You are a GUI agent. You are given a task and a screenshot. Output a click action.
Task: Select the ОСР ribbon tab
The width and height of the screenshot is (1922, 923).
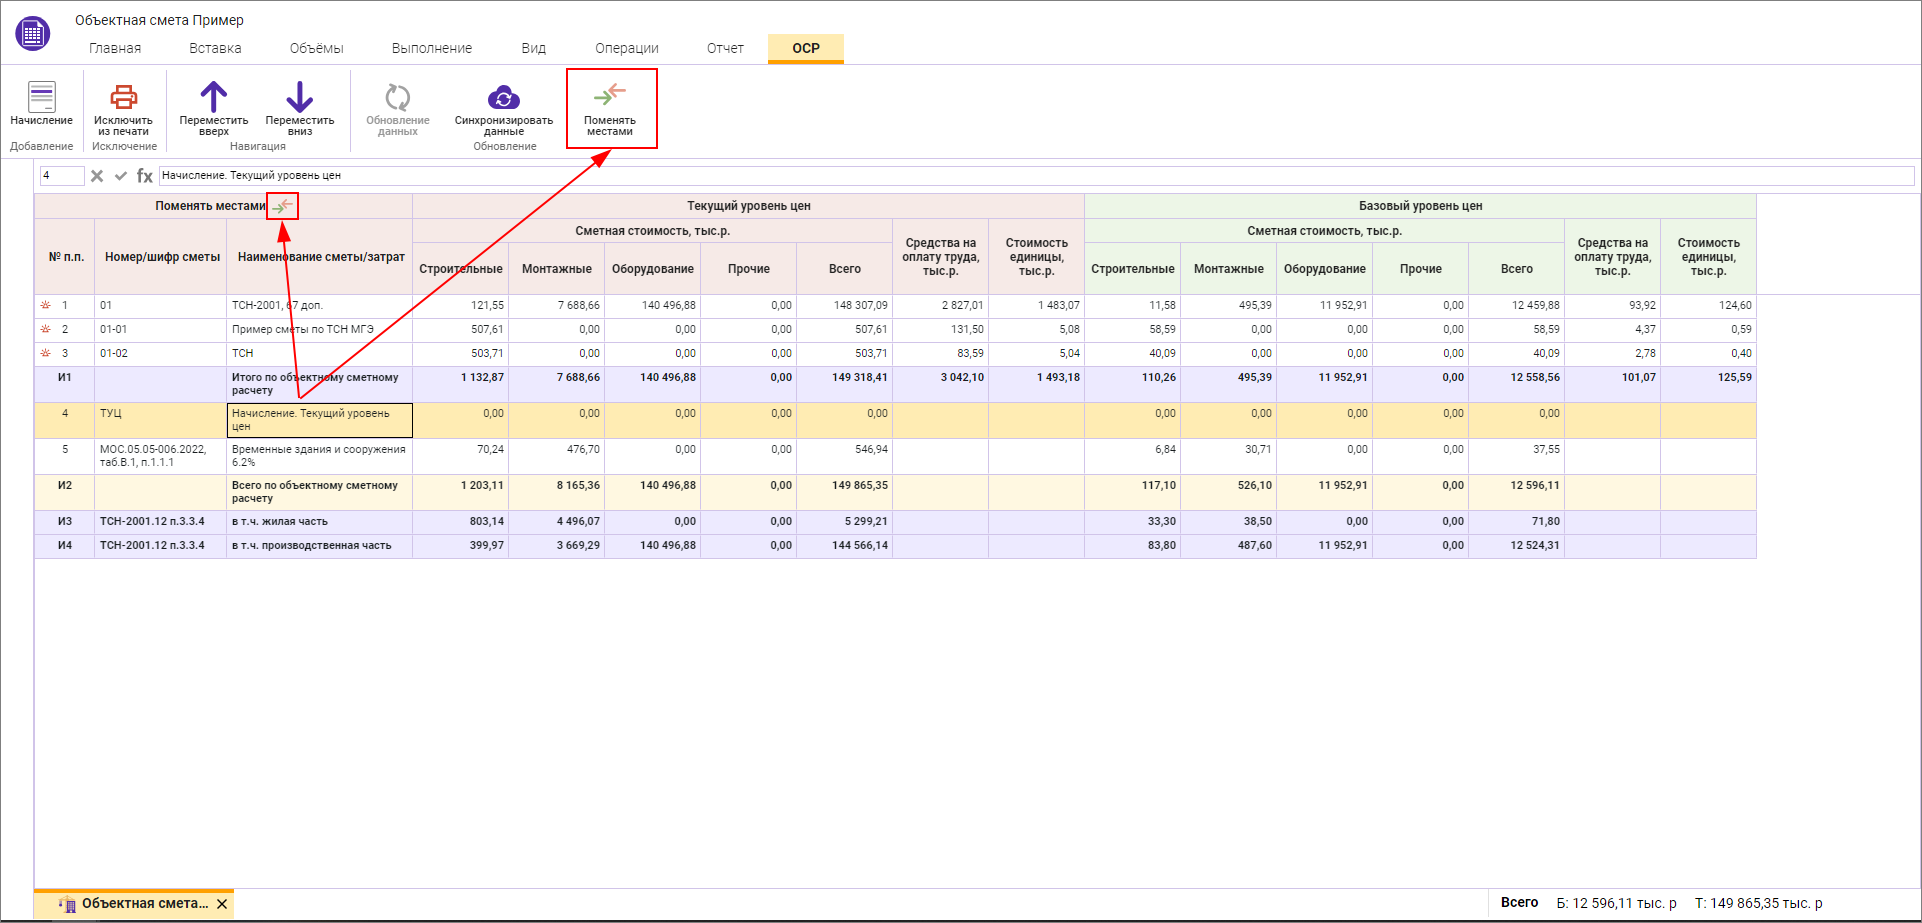pos(806,48)
